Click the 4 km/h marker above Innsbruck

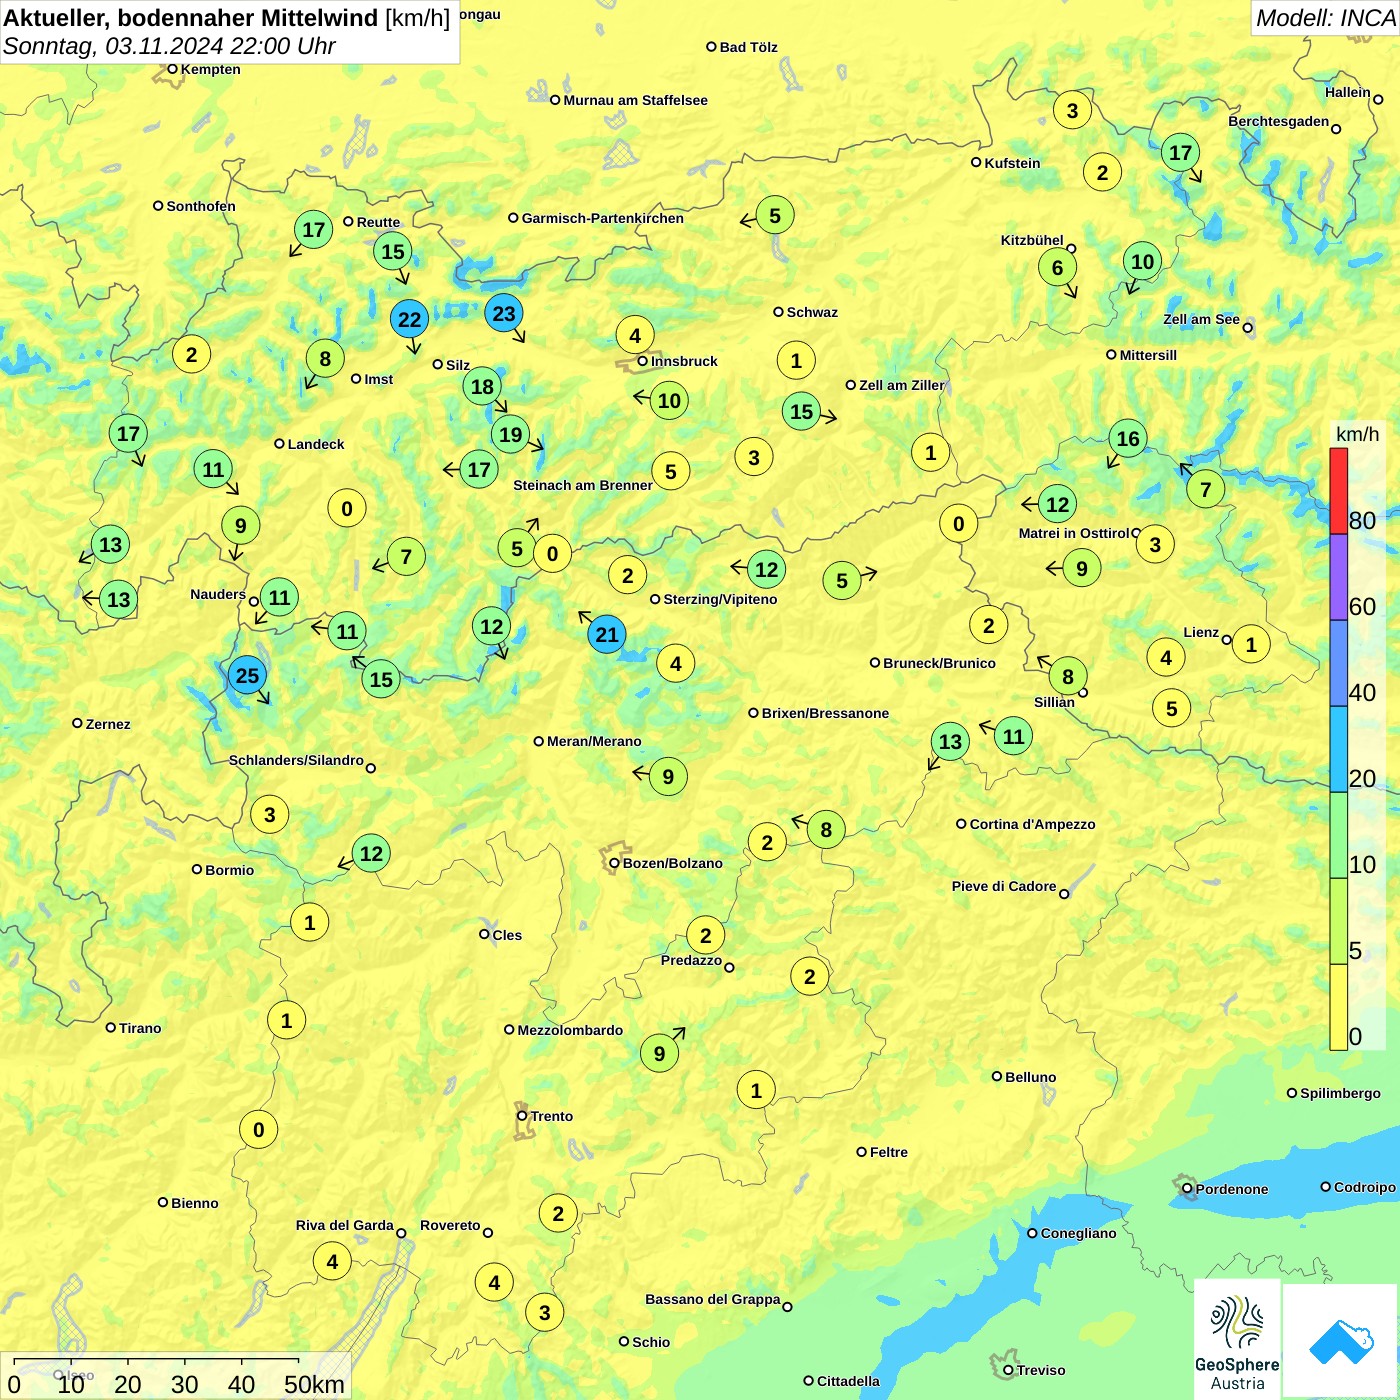pyautogui.click(x=635, y=335)
